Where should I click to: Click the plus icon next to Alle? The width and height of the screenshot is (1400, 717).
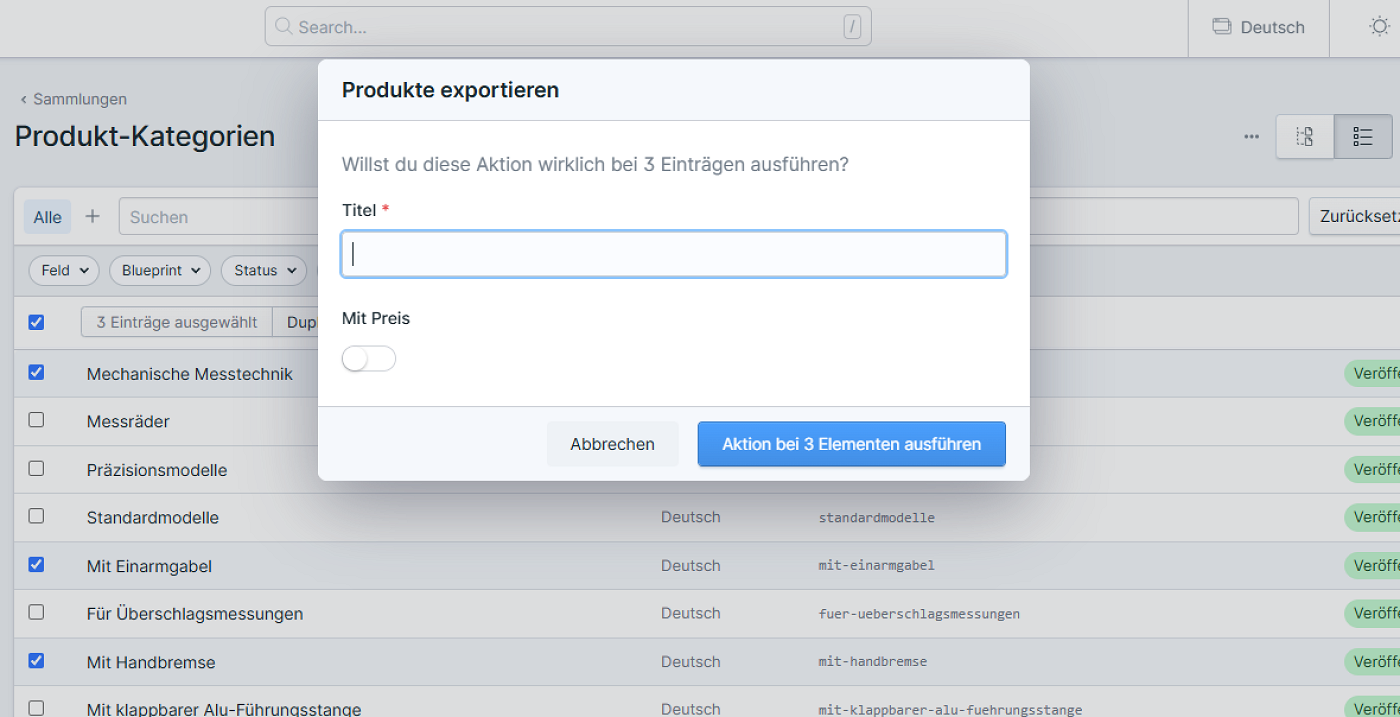(93, 216)
